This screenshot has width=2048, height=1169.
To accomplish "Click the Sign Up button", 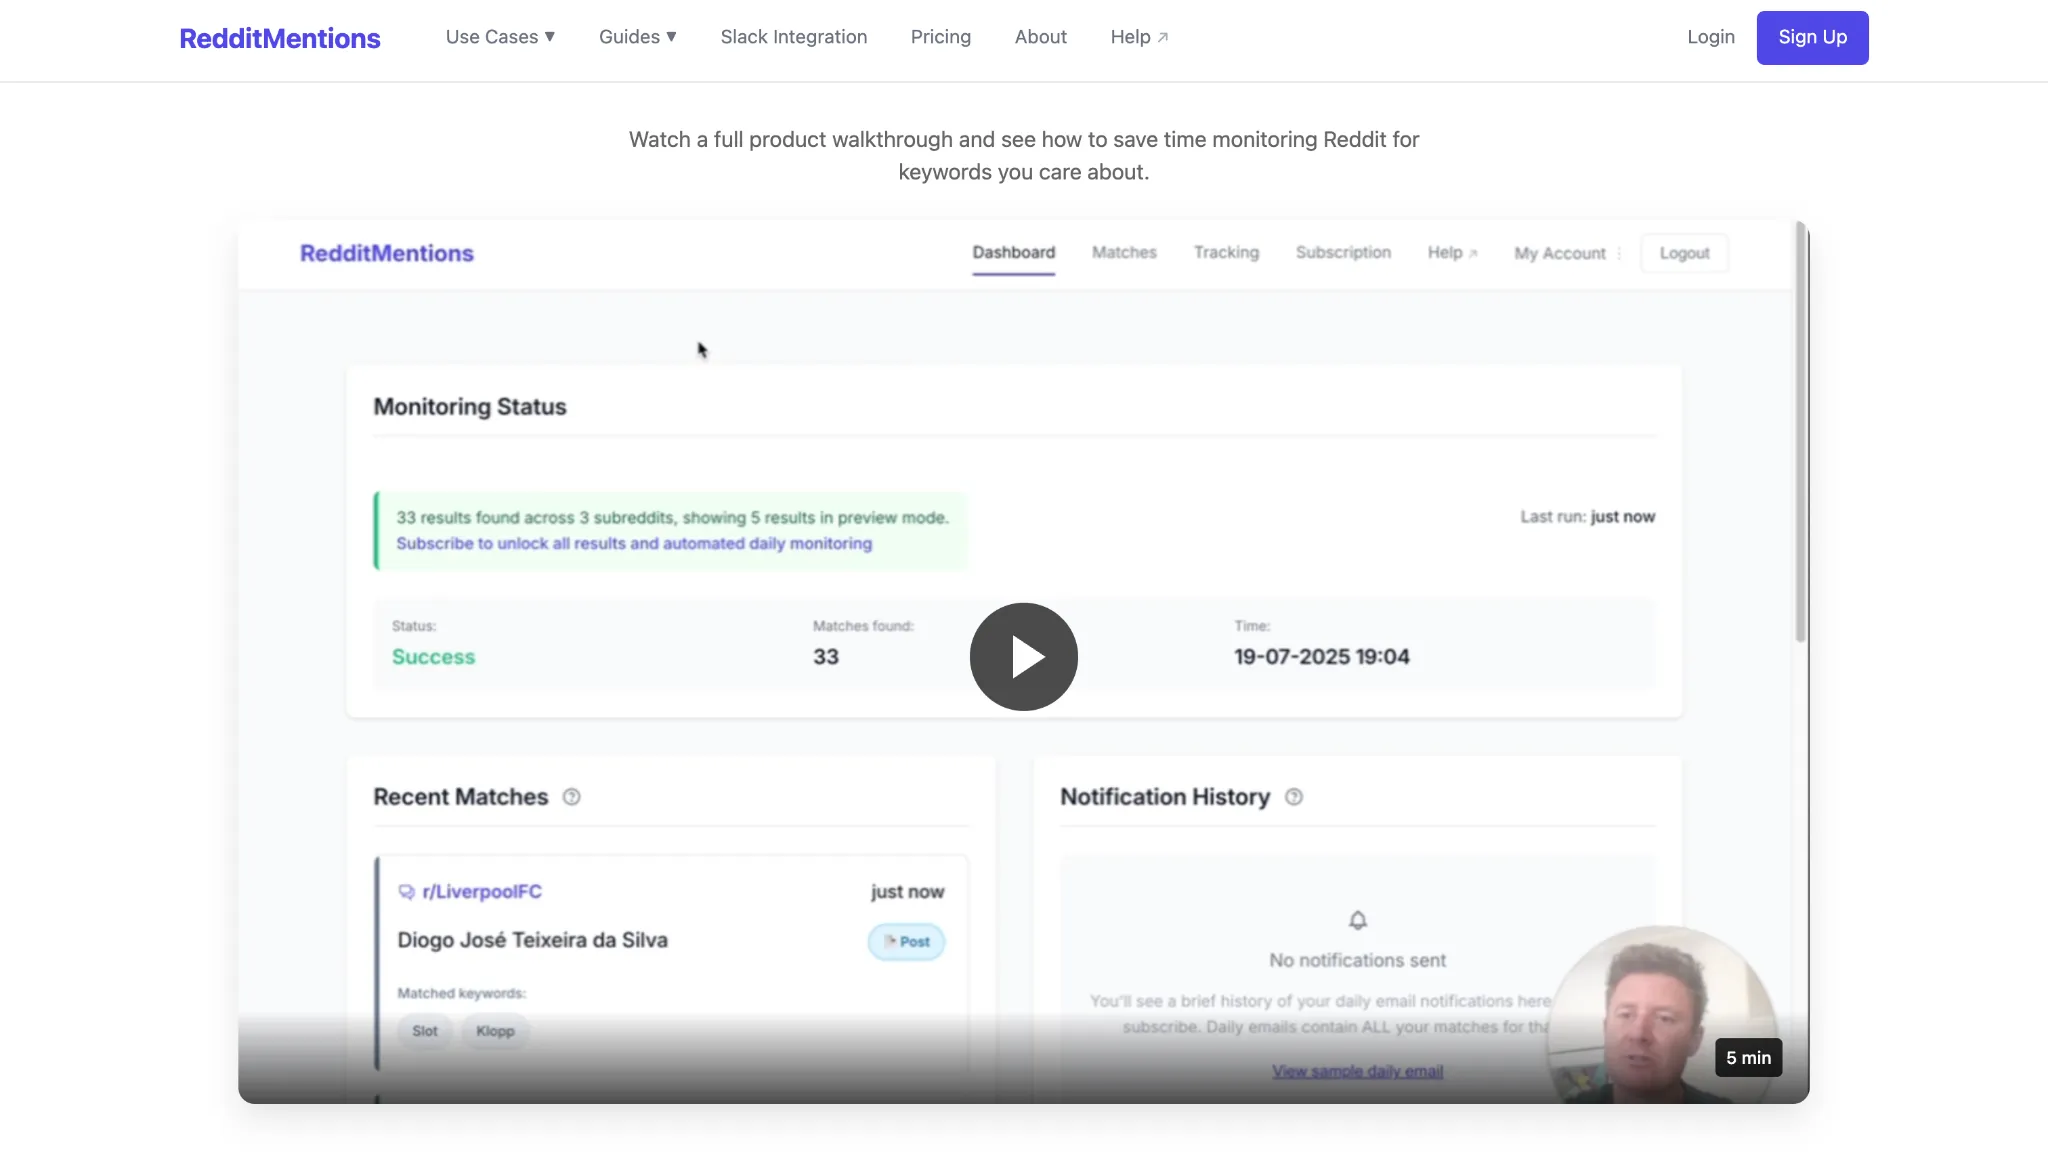I will (x=1811, y=38).
